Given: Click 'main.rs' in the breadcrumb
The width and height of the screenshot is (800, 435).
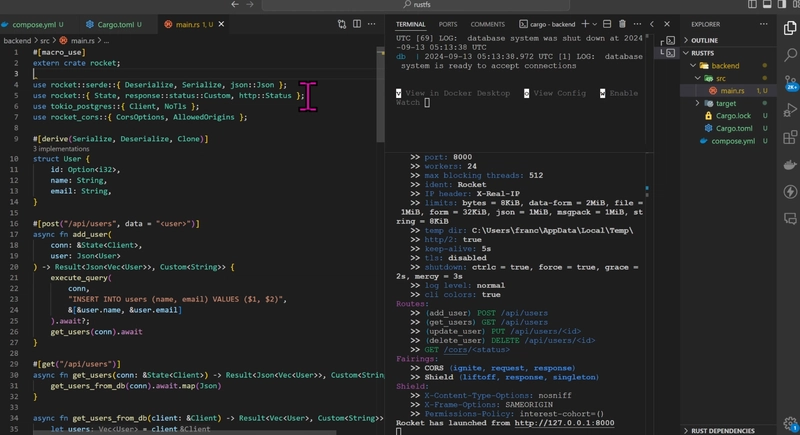Looking at the screenshot, I should (x=82, y=40).
